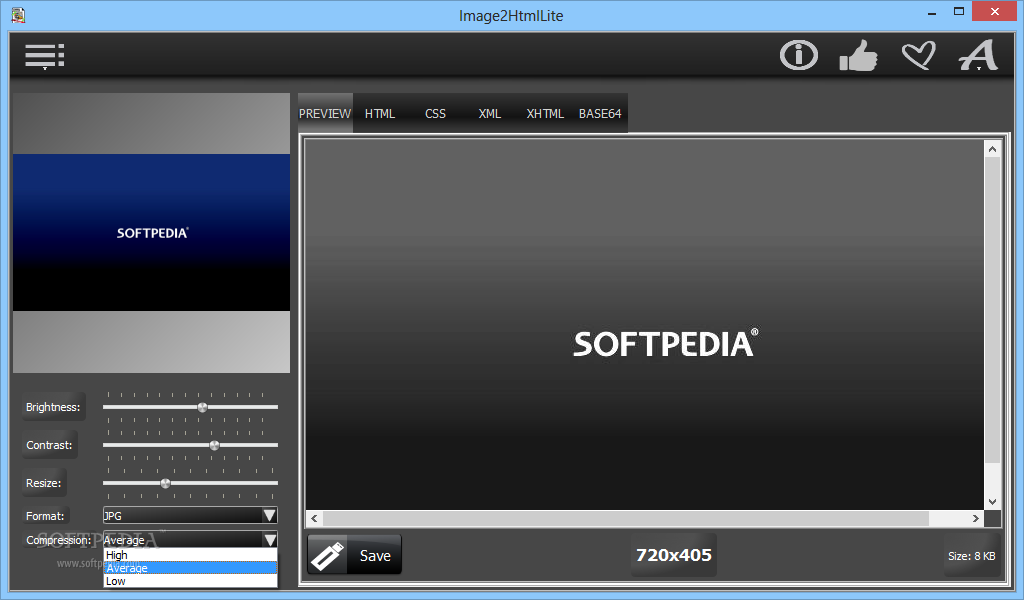The image size is (1024, 600).
Task: Open the Format JPG dropdown
Action: [x=190, y=515]
